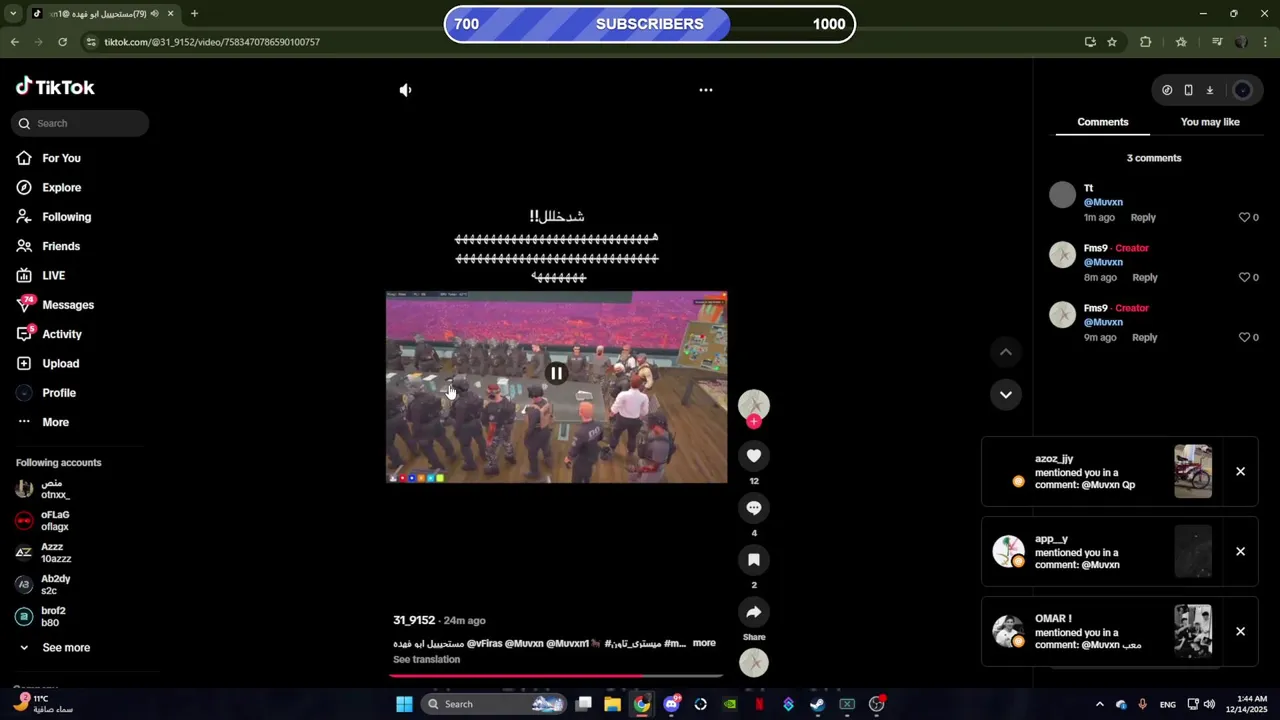1280x720 pixels.
Task: Open Steam from the taskbar
Action: point(817,704)
